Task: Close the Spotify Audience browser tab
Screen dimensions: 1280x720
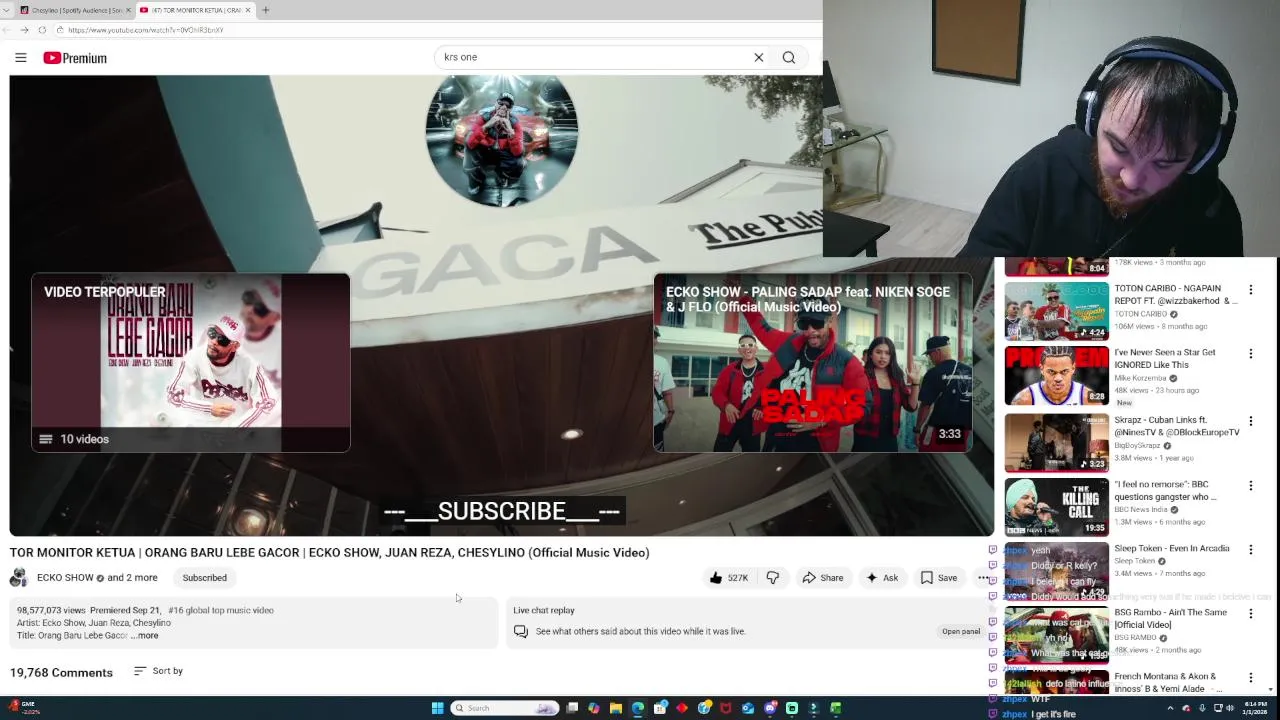Action: pyautogui.click(x=128, y=10)
